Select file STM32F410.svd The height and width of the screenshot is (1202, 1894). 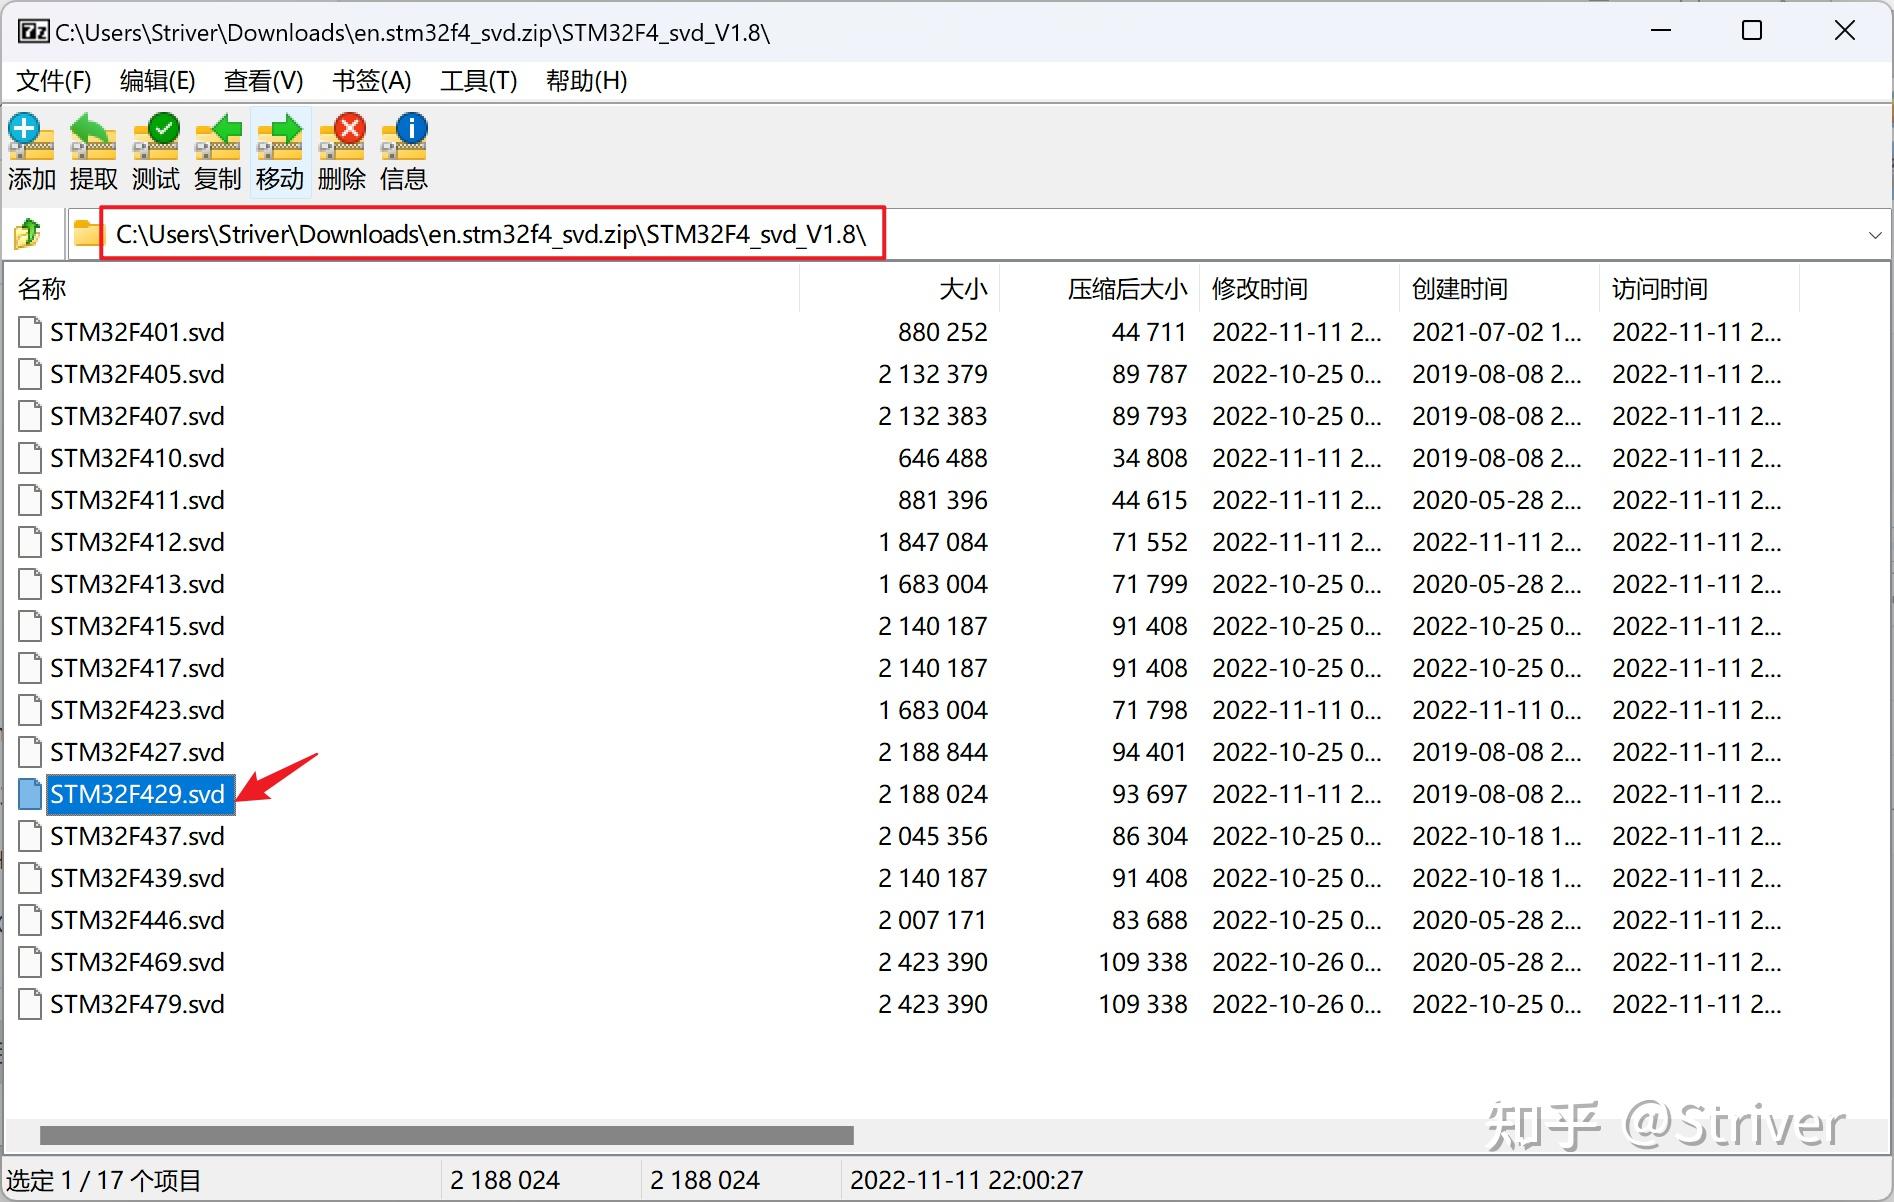click(x=138, y=458)
